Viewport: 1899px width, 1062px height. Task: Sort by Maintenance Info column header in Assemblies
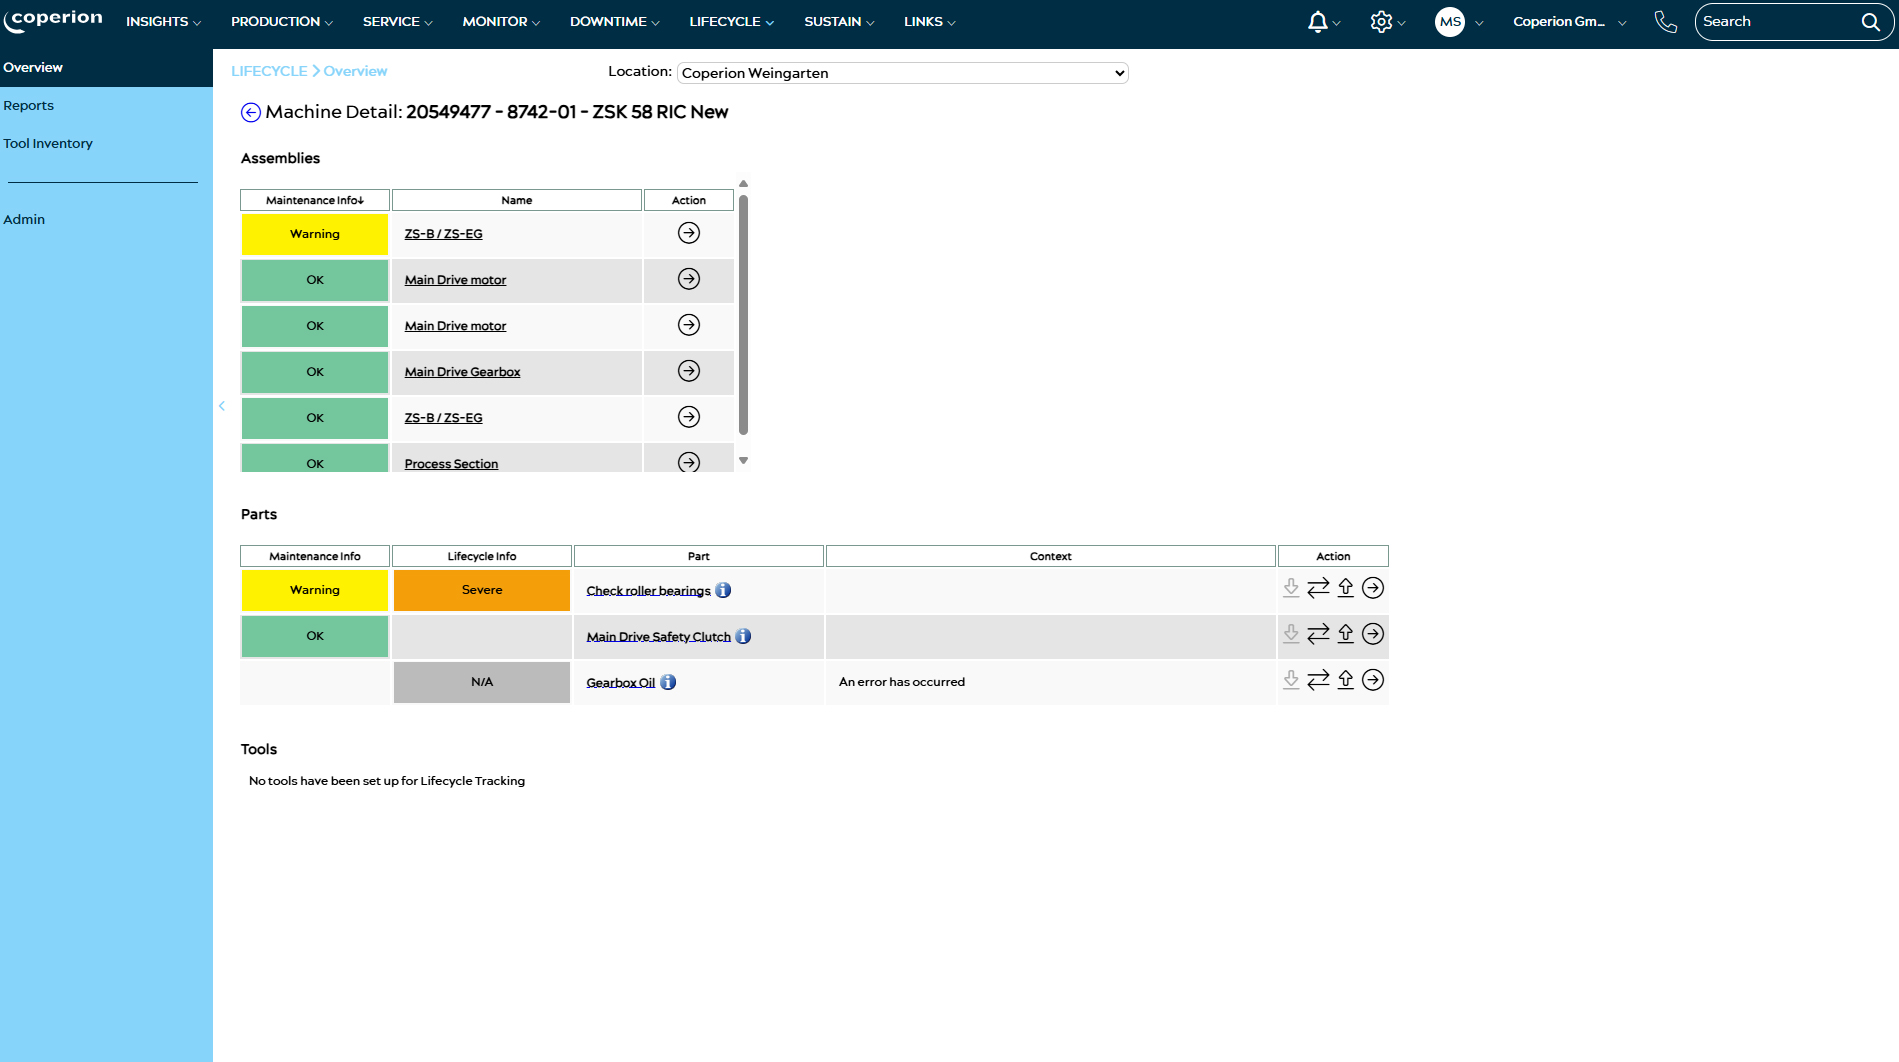point(315,201)
